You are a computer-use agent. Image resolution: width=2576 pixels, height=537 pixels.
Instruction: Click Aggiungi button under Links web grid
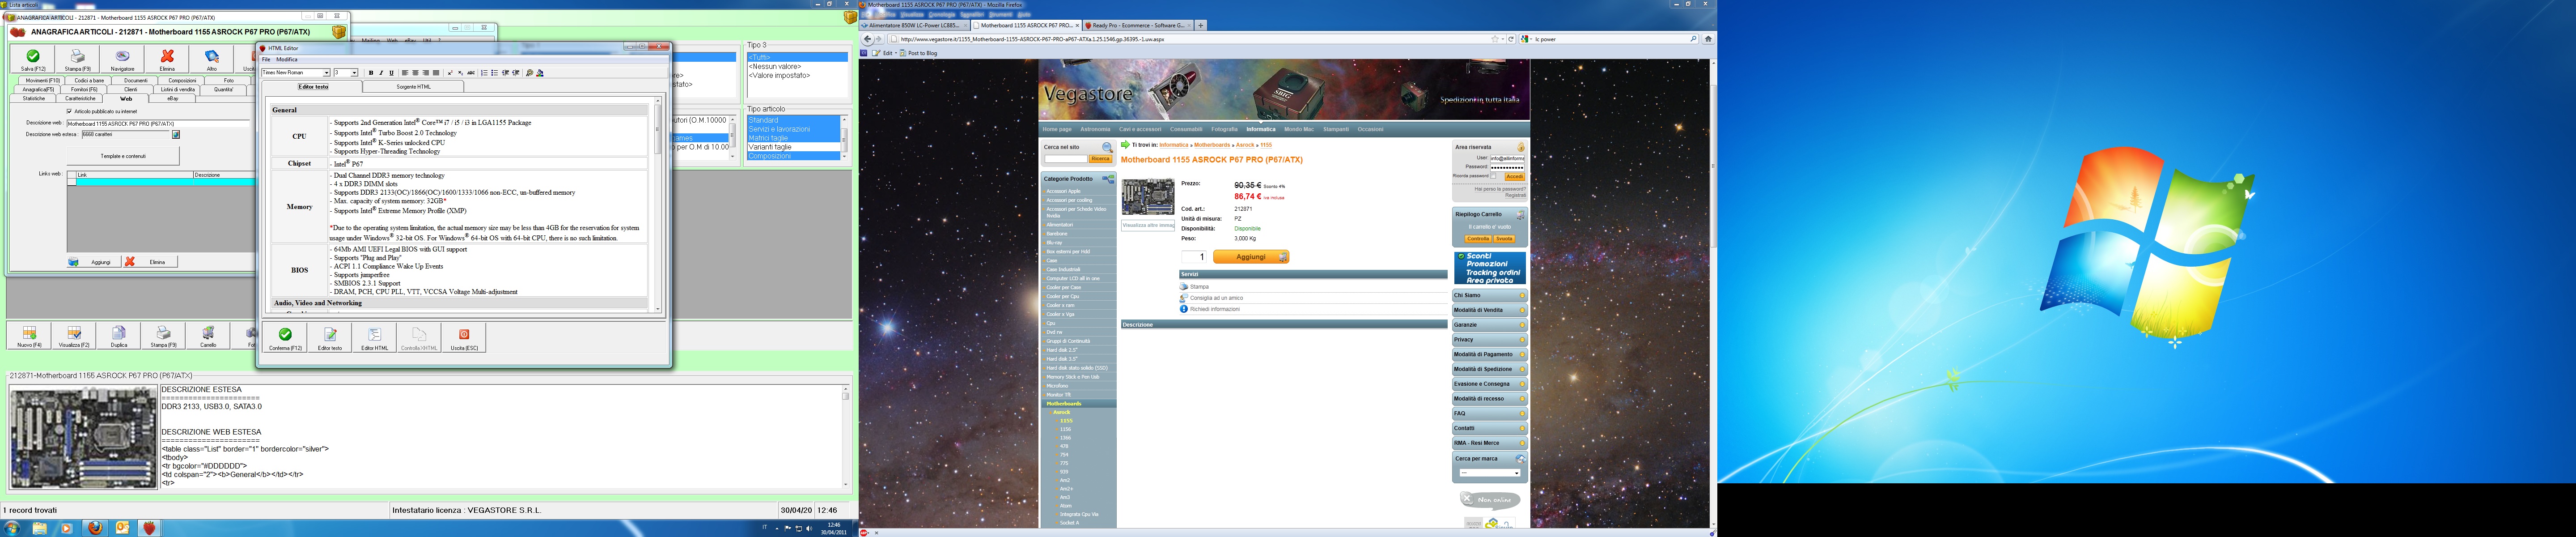coord(94,262)
